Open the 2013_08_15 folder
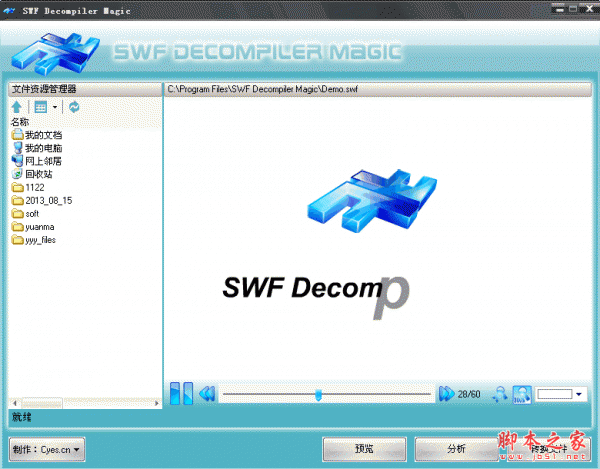The height and width of the screenshot is (469, 600). (x=42, y=200)
